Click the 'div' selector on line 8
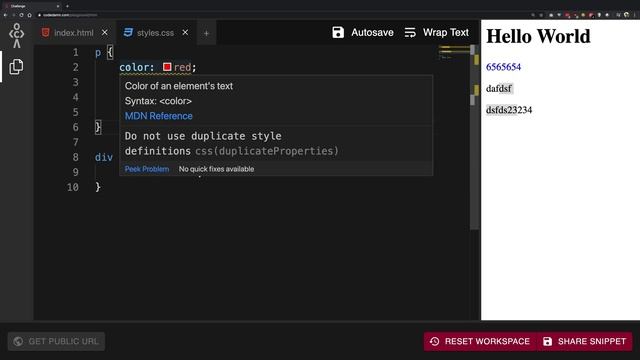 pos(104,157)
